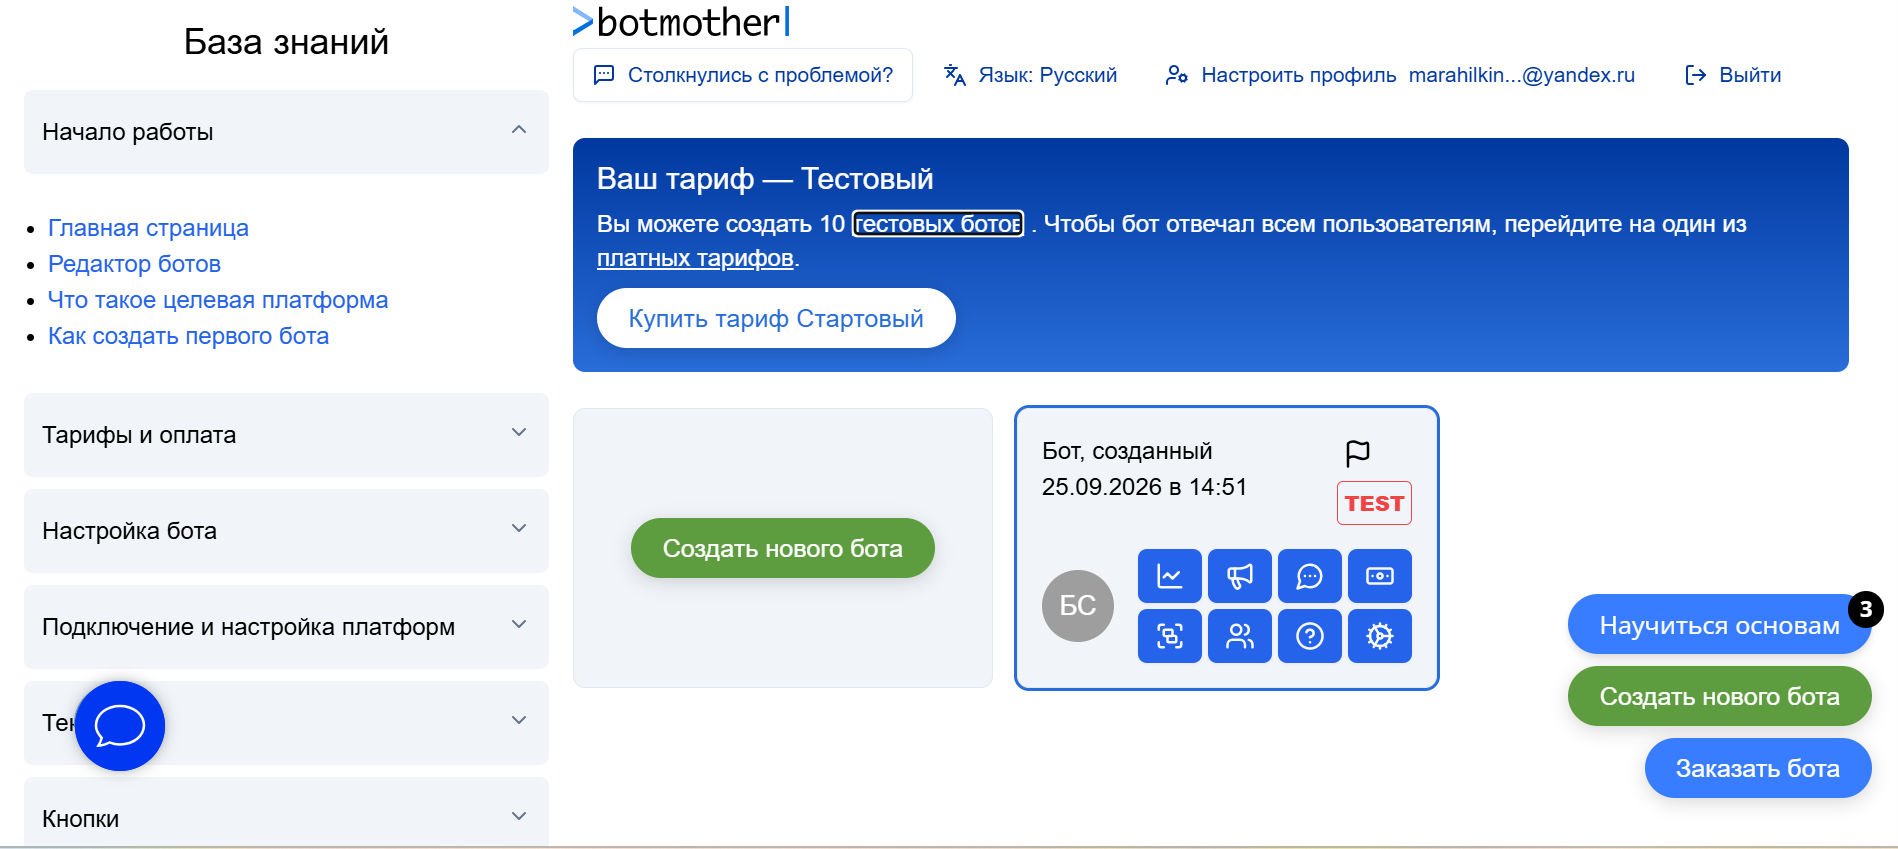
Task: Click Научиться основам floating button
Action: pos(1719,625)
